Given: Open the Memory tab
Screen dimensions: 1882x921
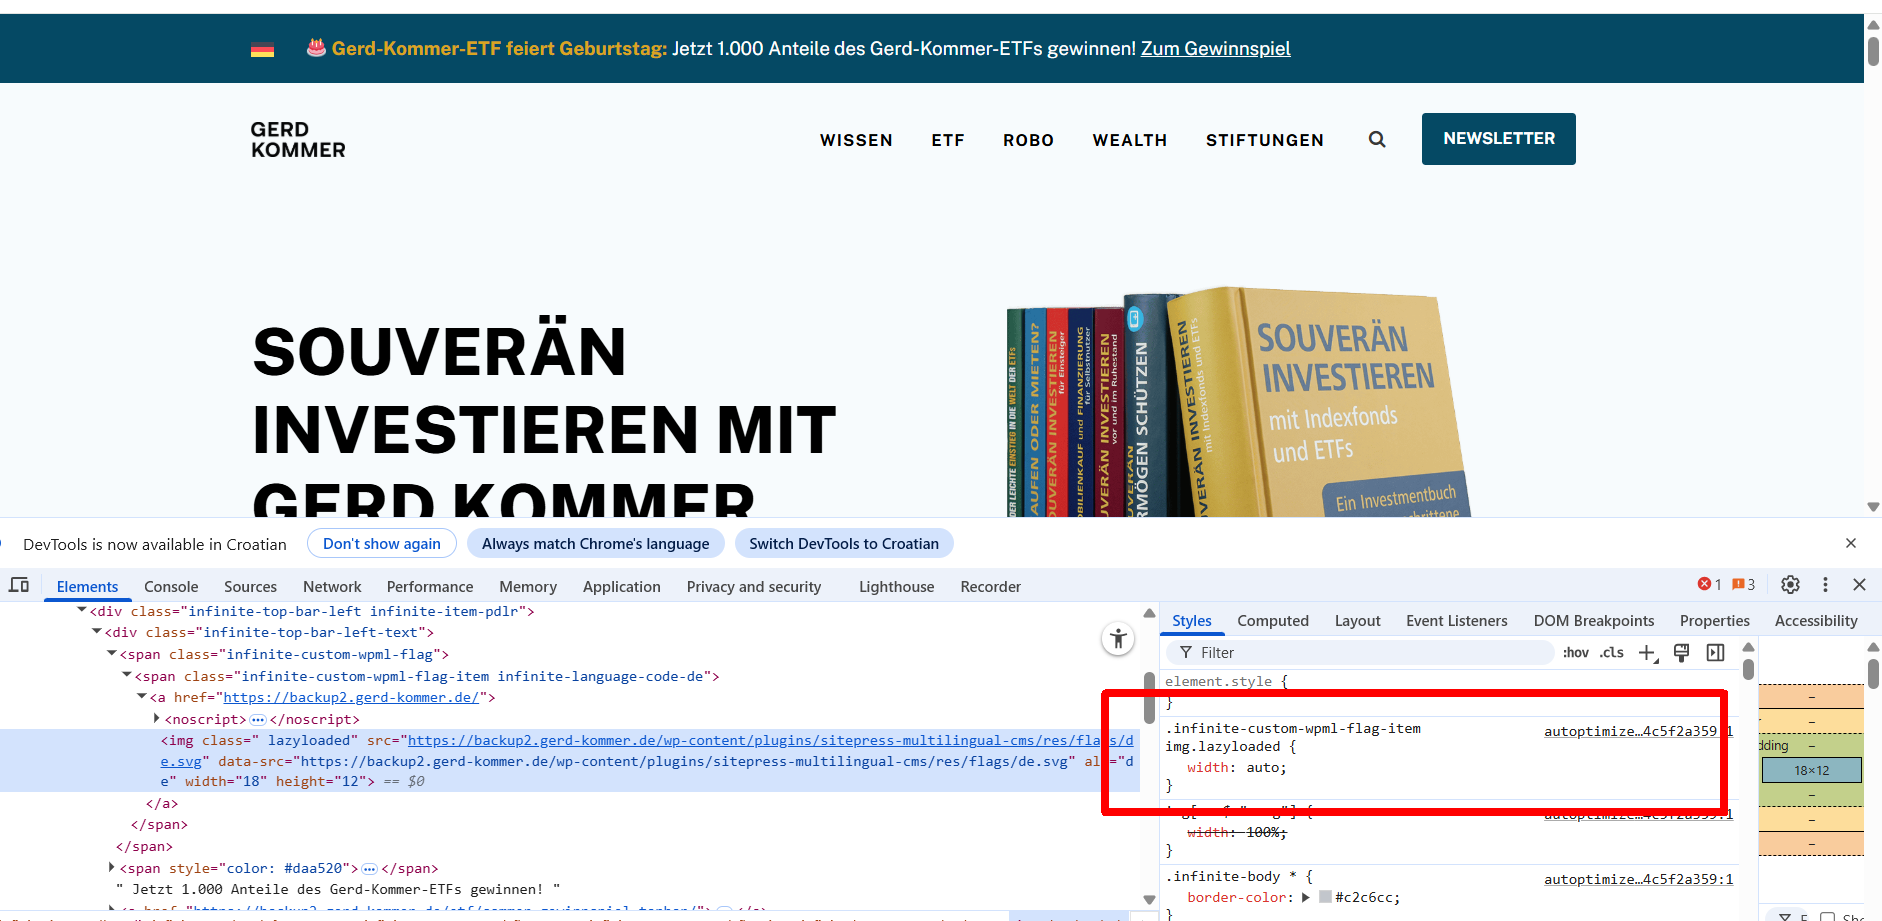Looking at the screenshot, I should [x=528, y=587].
